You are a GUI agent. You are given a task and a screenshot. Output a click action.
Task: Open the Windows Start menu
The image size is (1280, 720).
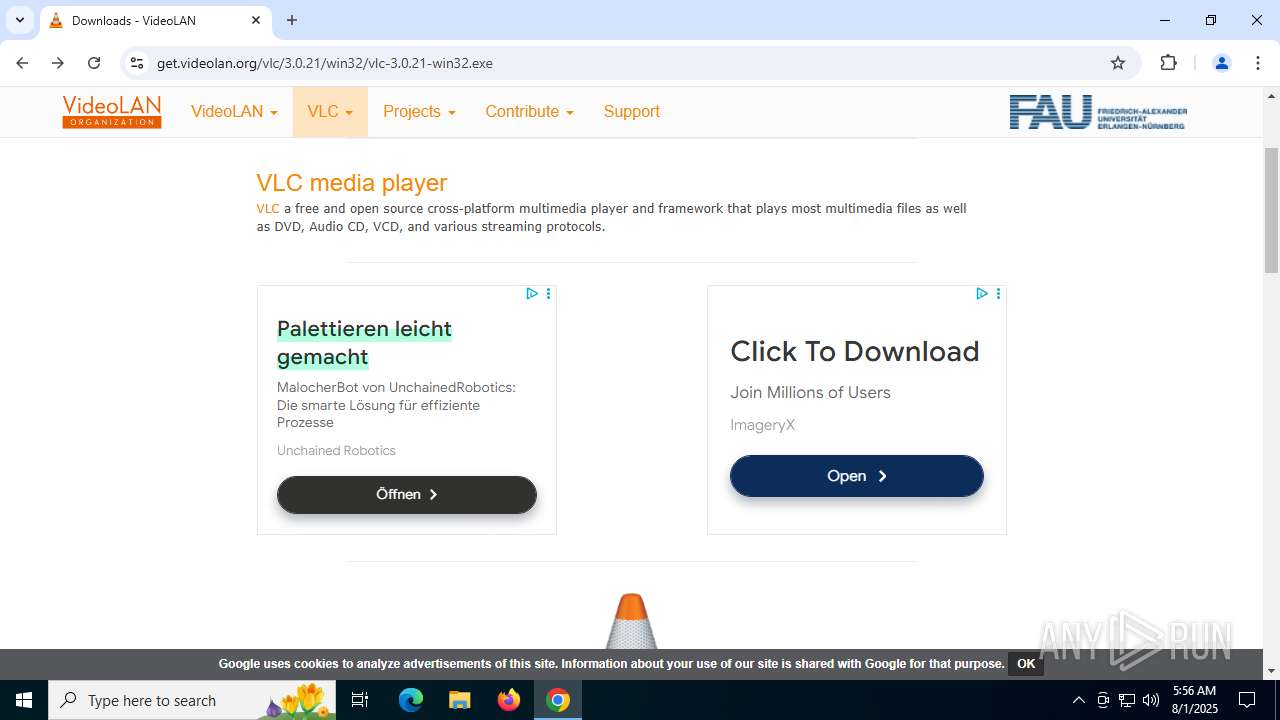tap(24, 700)
